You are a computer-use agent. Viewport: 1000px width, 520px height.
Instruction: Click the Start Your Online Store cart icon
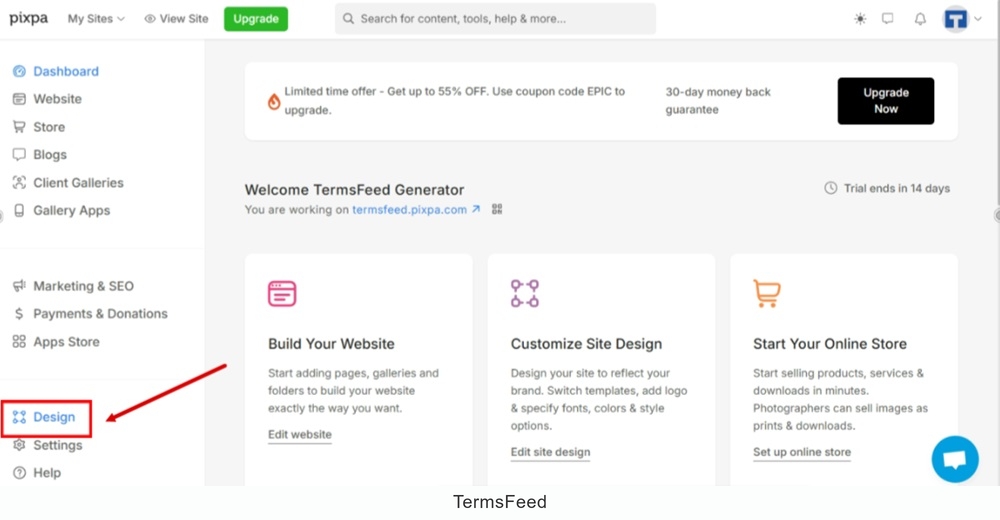pyautogui.click(x=767, y=293)
